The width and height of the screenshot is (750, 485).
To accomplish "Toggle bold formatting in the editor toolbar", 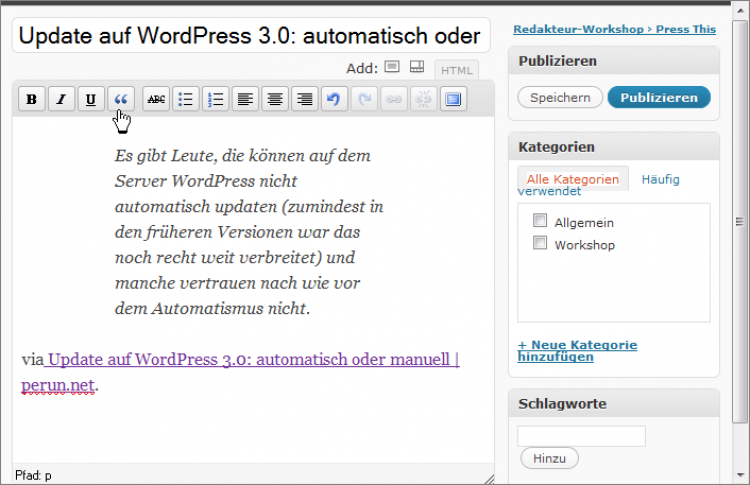I will [x=31, y=99].
